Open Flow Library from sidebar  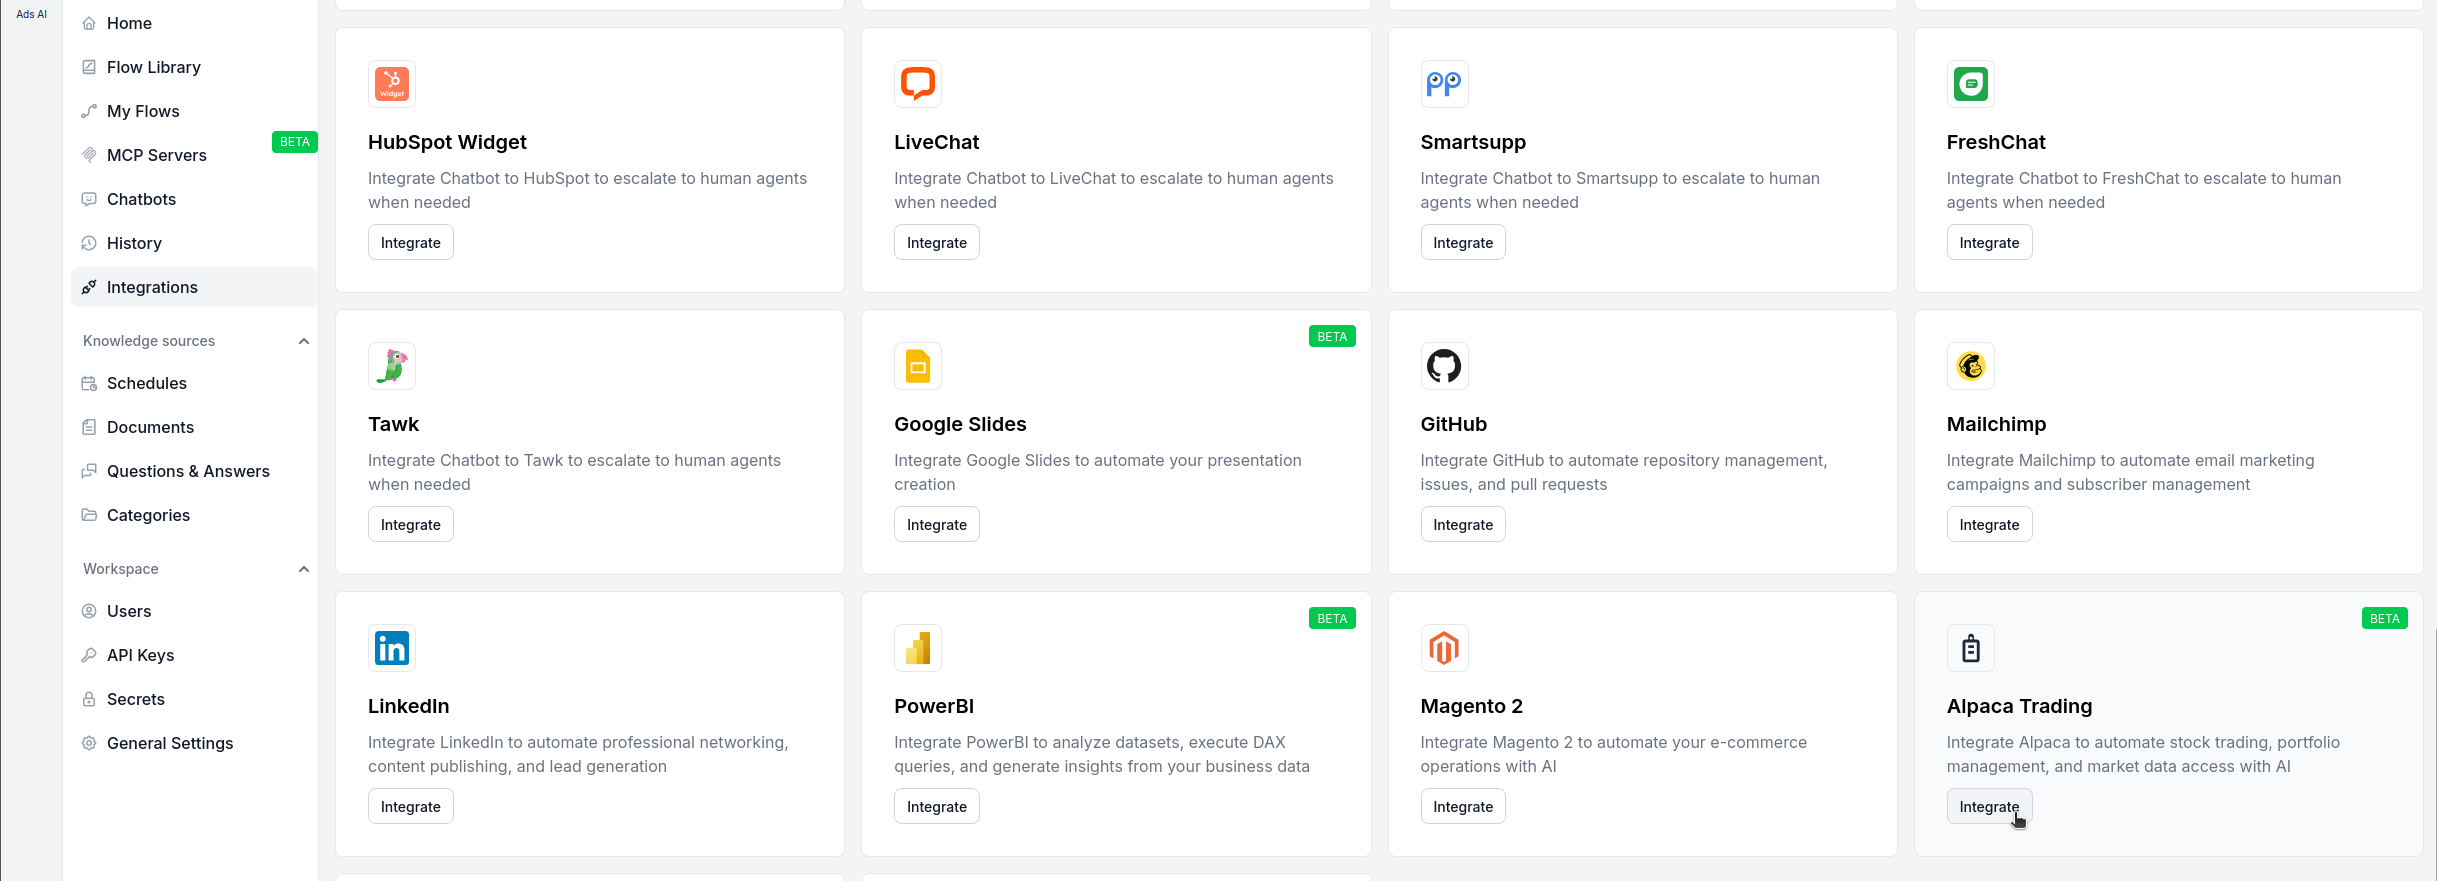click(153, 67)
